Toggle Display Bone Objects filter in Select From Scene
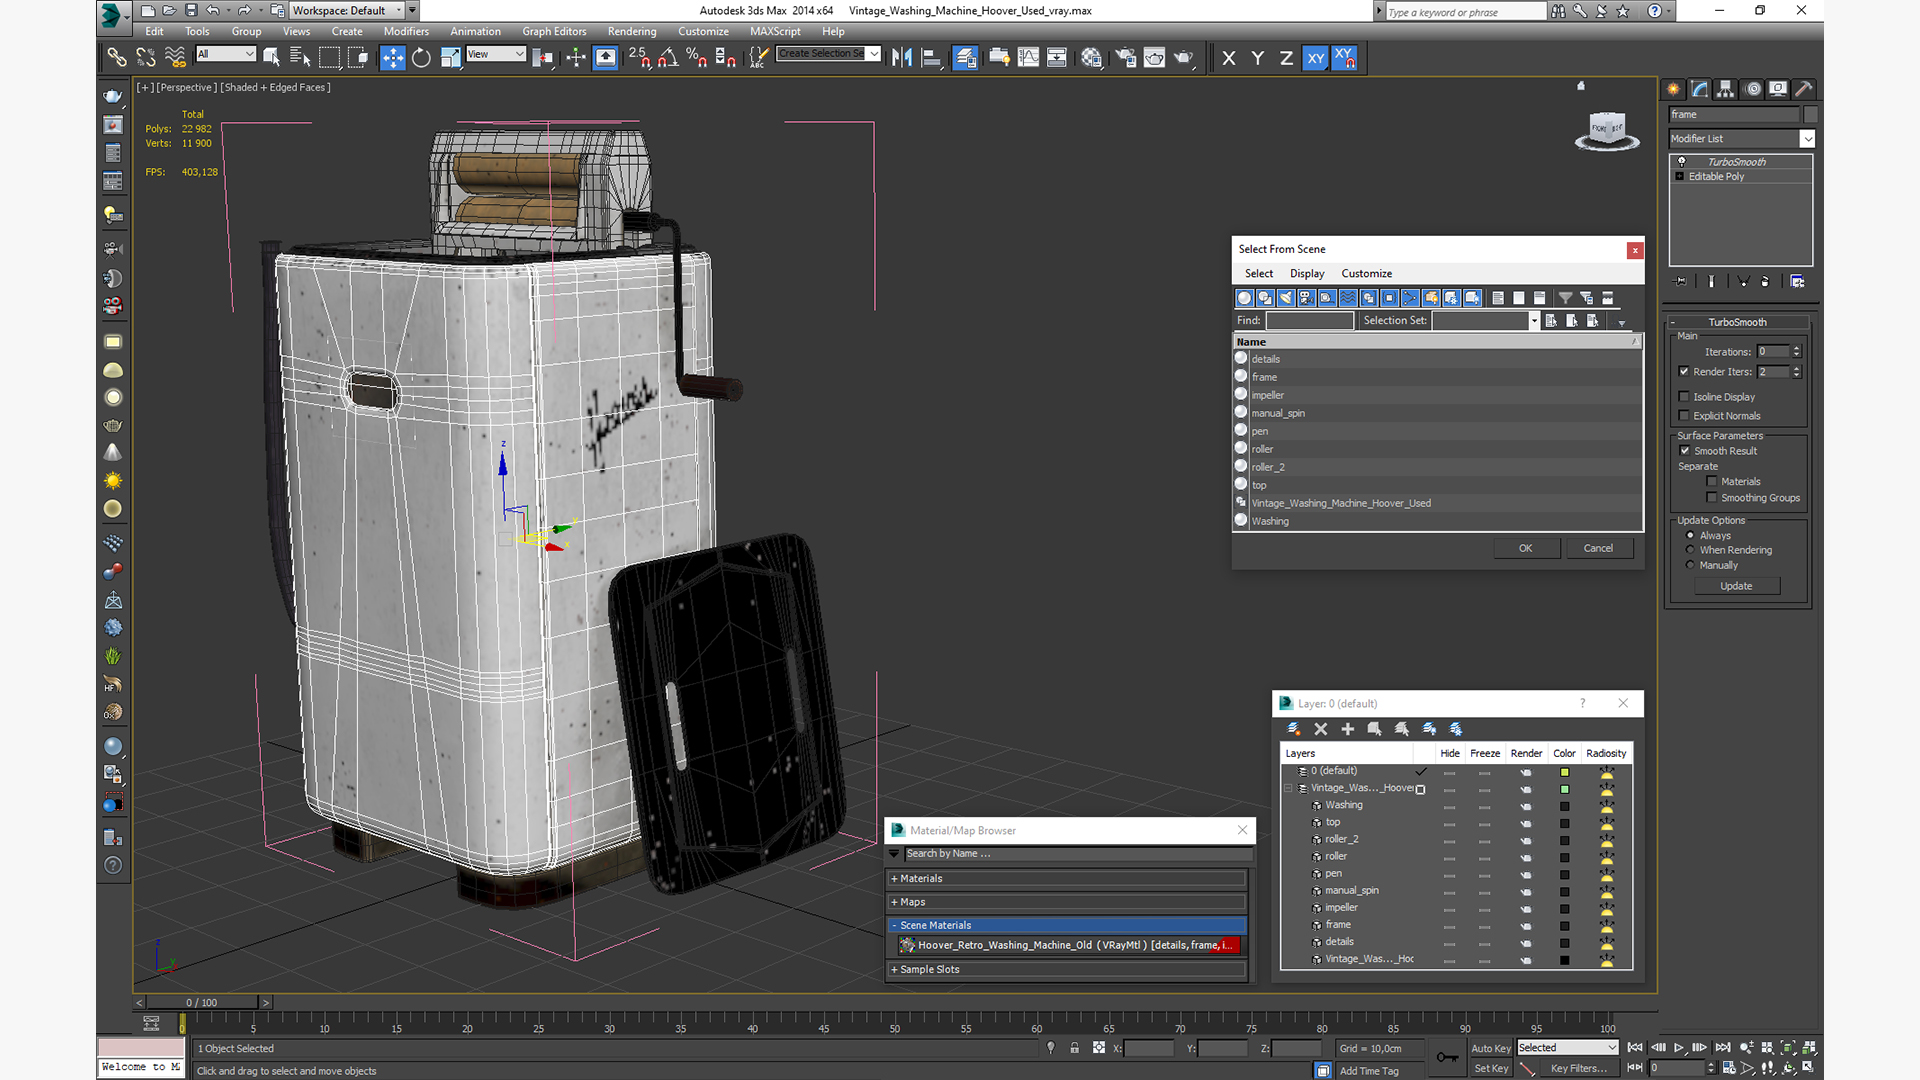This screenshot has height=1080, width=1920. [1410, 298]
